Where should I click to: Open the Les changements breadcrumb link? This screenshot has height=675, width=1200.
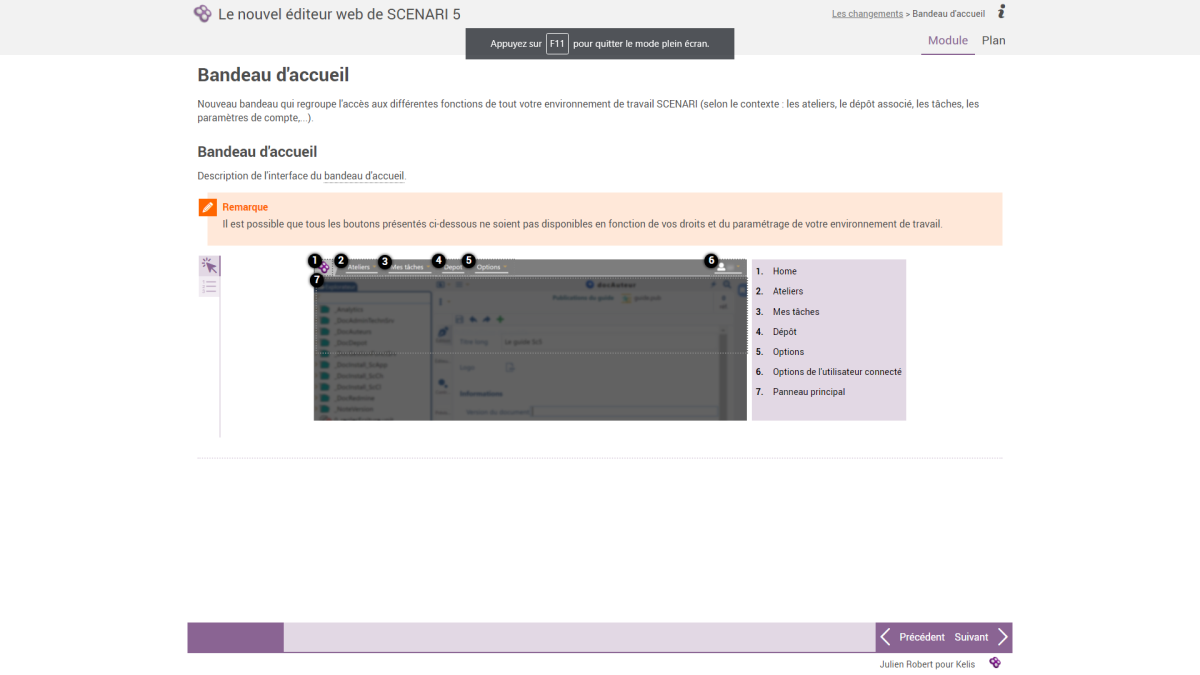[x=867, y=14]
